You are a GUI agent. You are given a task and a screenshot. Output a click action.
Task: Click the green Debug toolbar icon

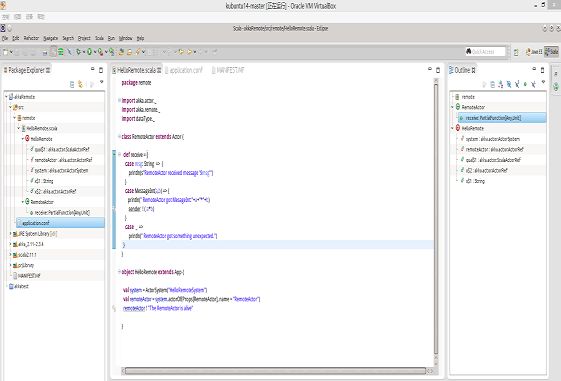point(78,52)
